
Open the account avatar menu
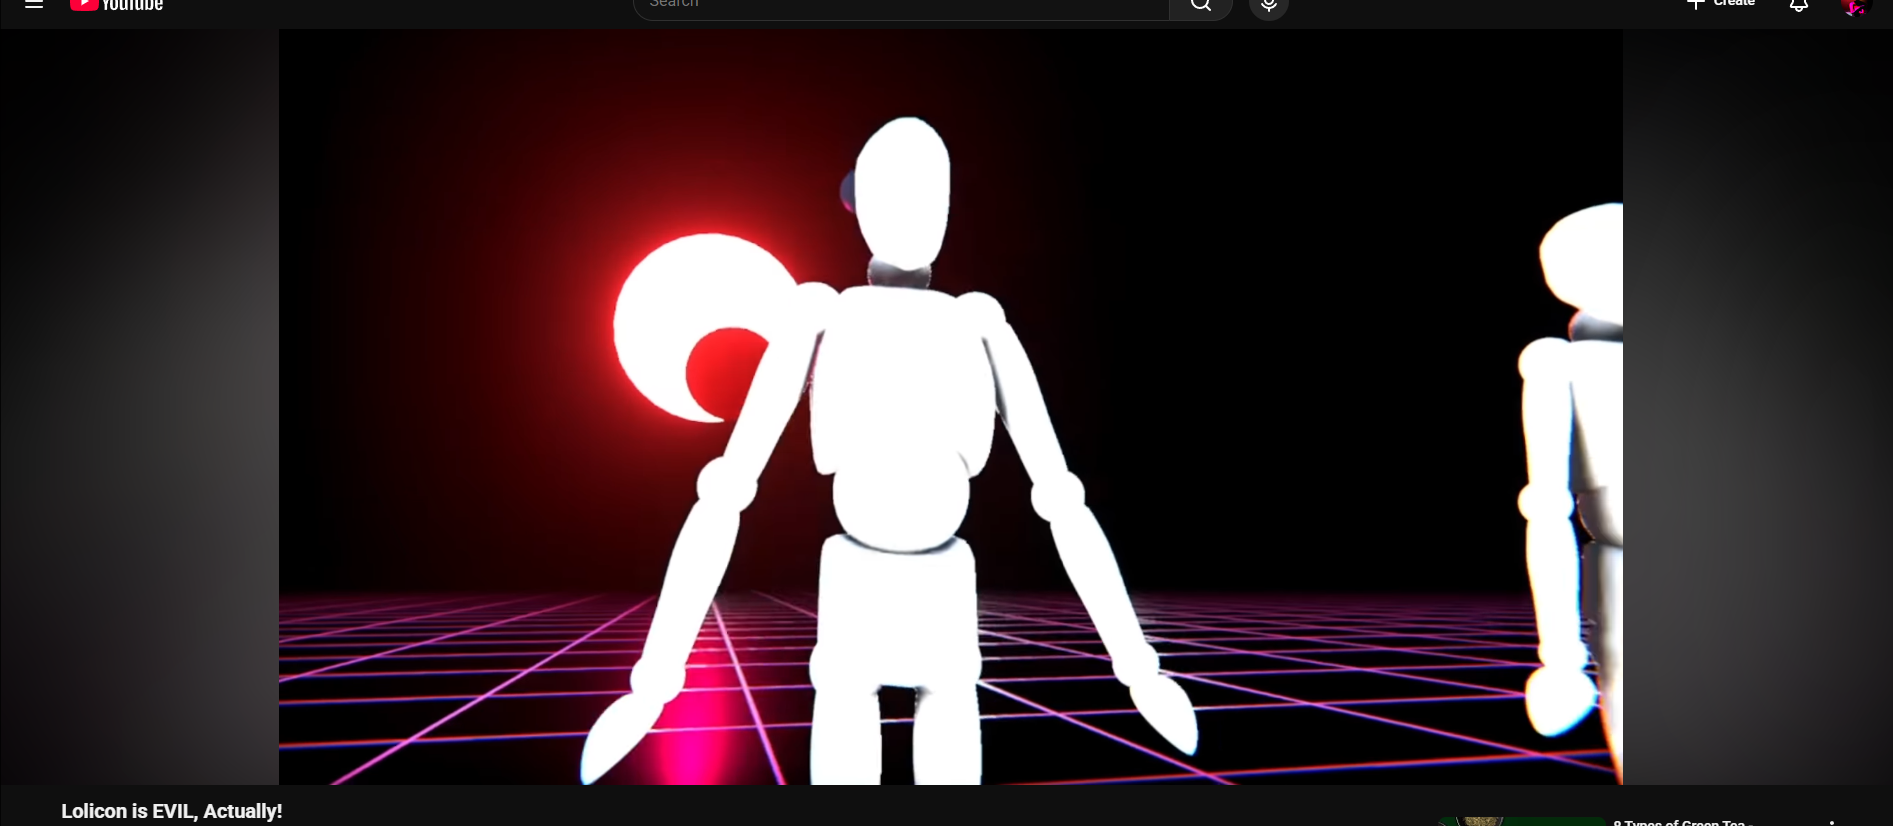coord(1855,6)
